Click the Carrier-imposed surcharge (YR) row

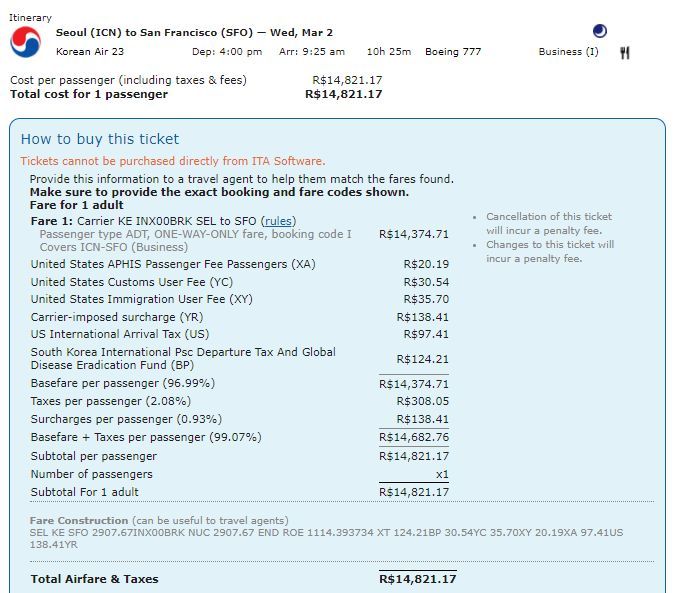coord(239,317)
